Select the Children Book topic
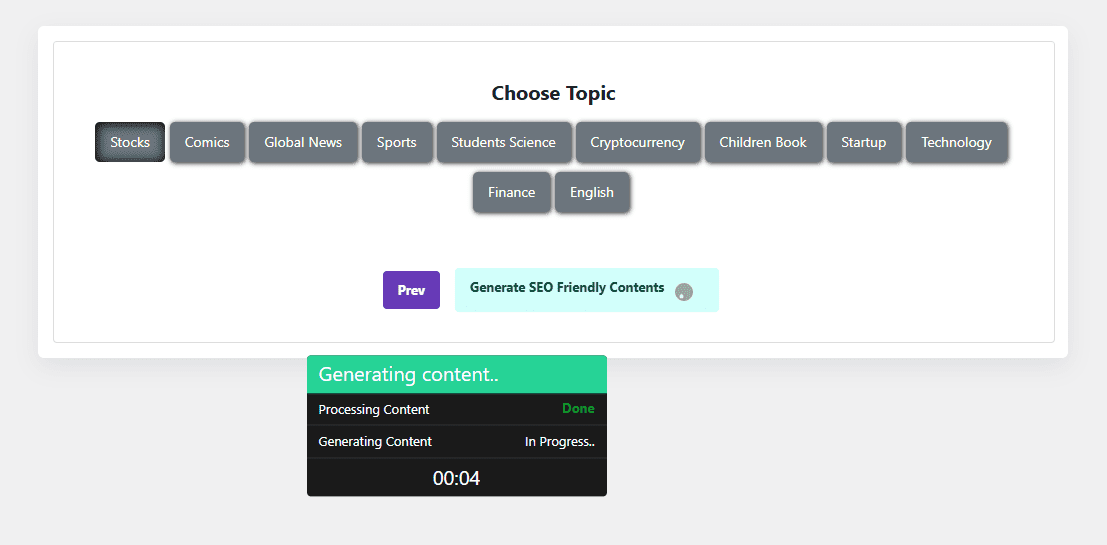Image resolution: width=1107 pixels, height=545 pixels. coord(763,142)
